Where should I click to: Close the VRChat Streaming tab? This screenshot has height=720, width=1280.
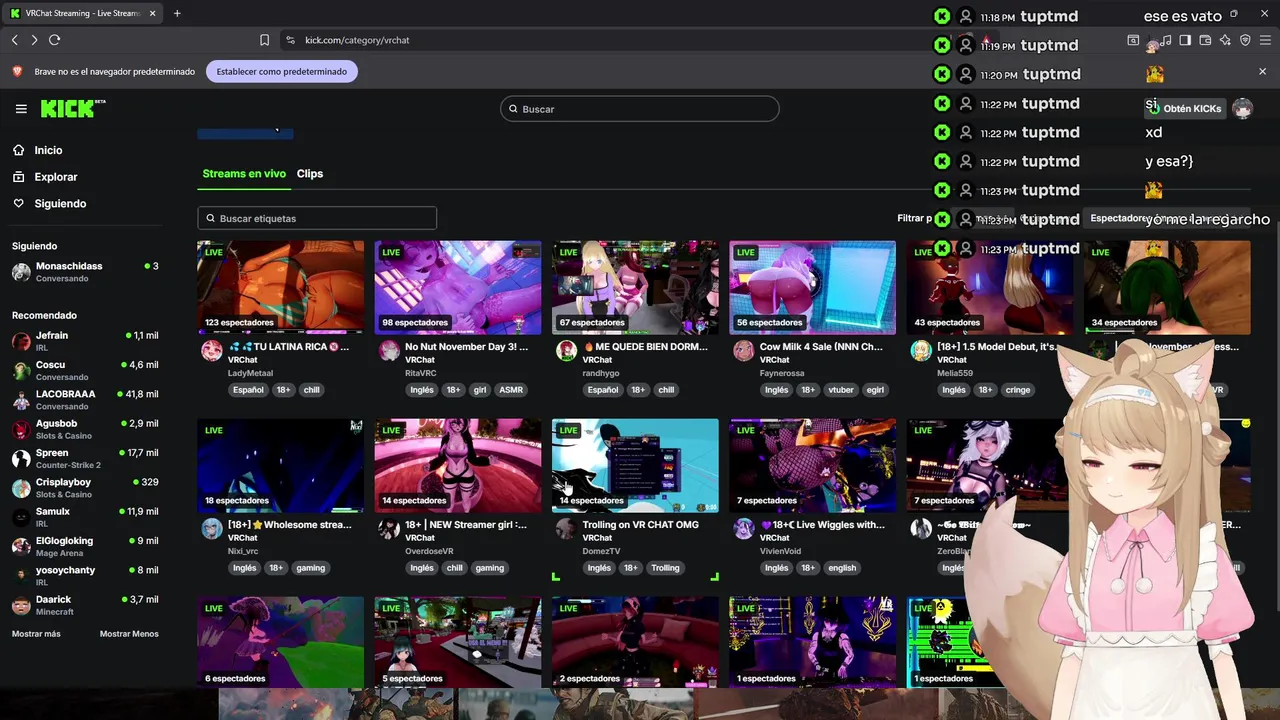(150, 13)
